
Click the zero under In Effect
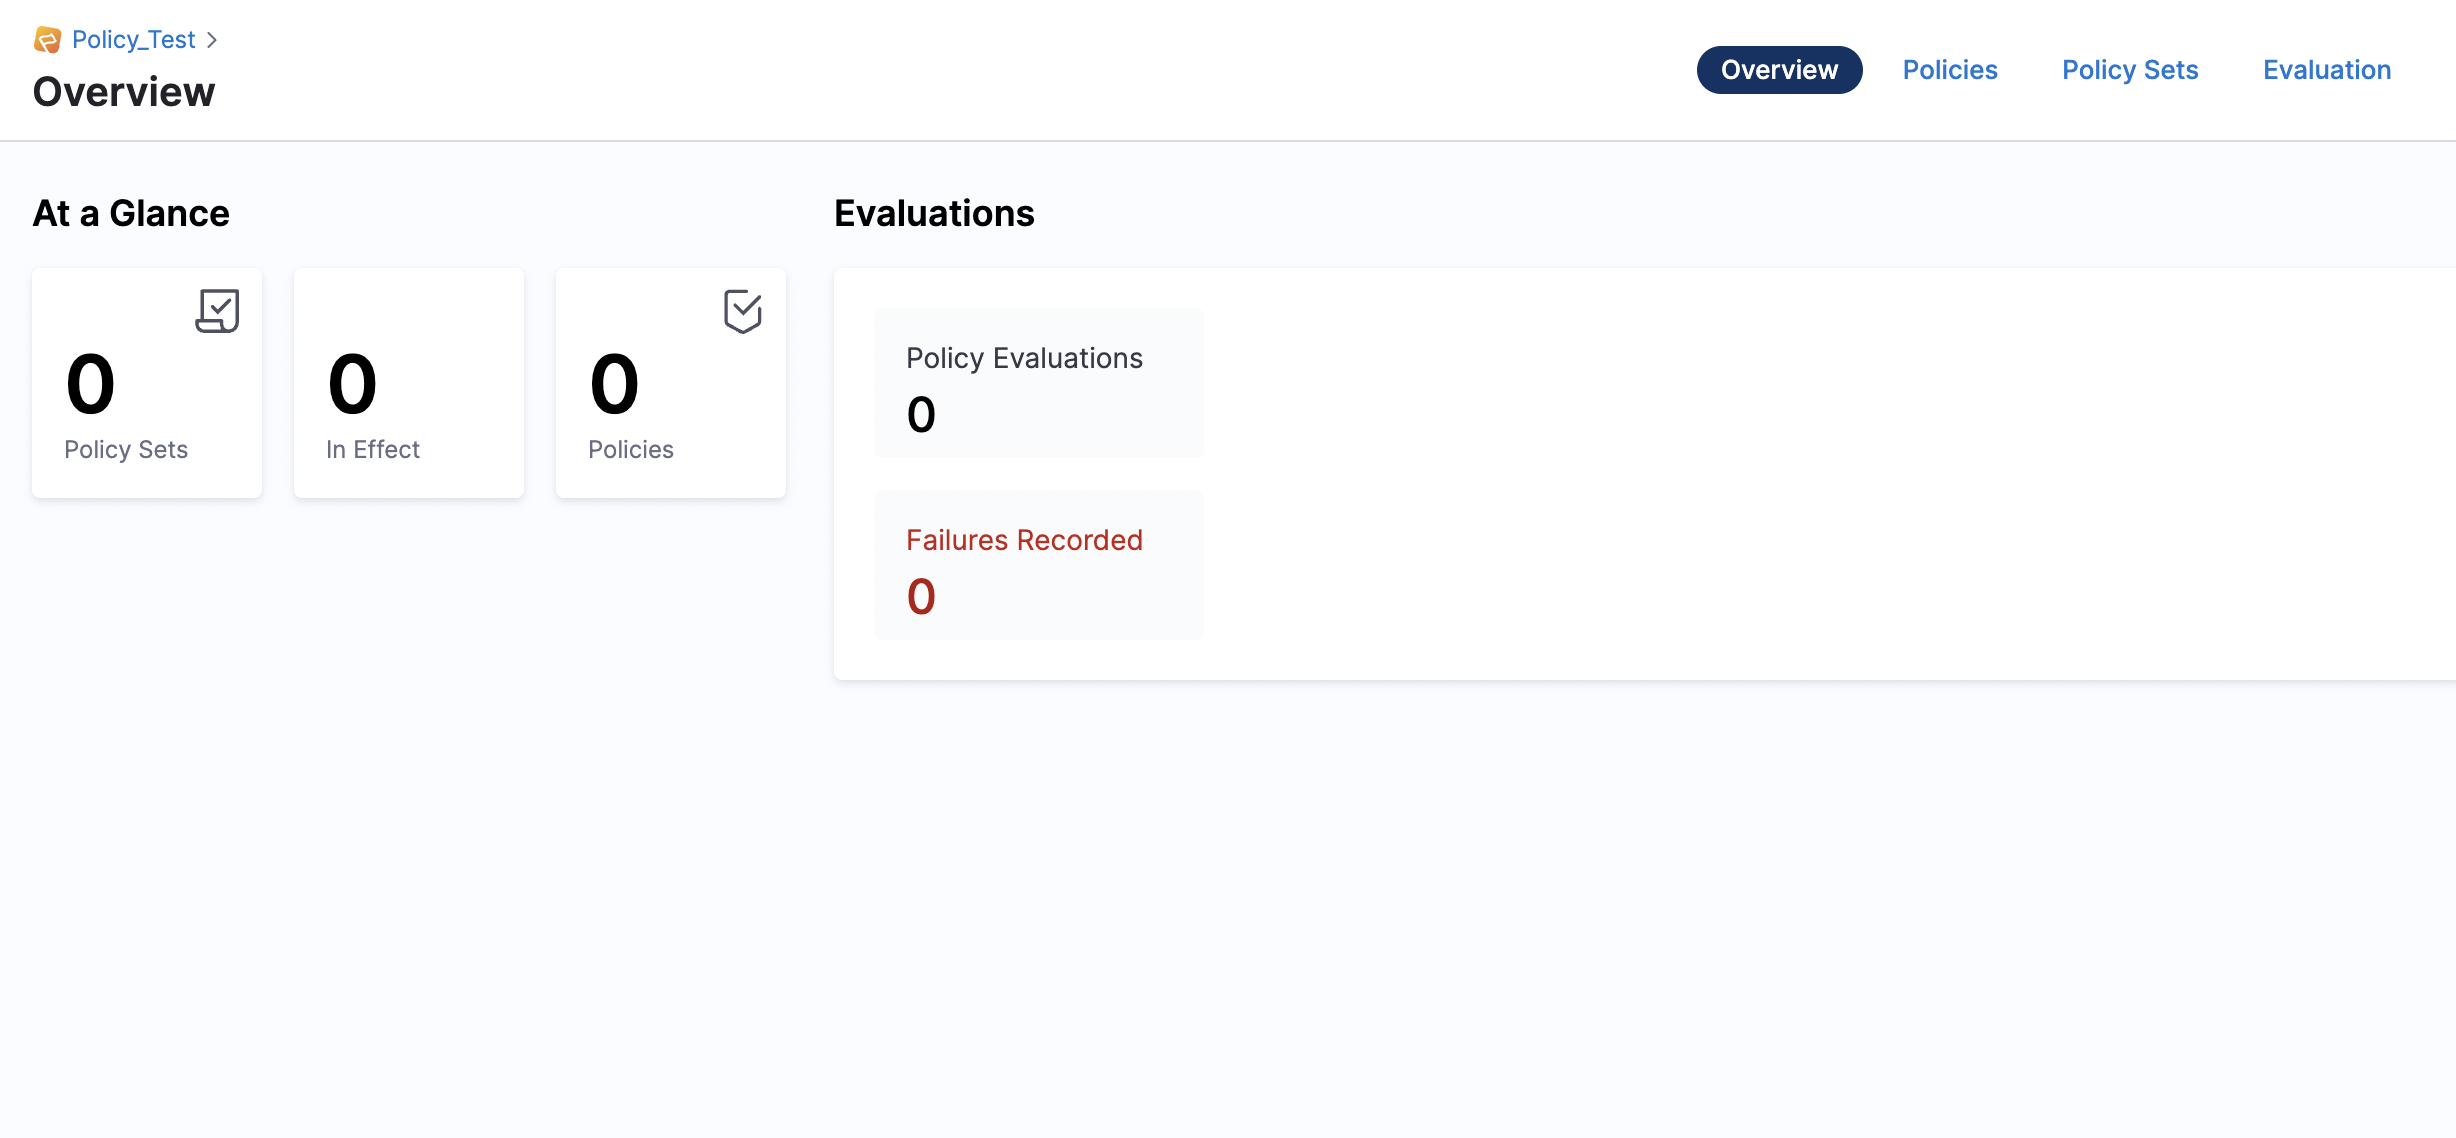[x=351, y=385]
